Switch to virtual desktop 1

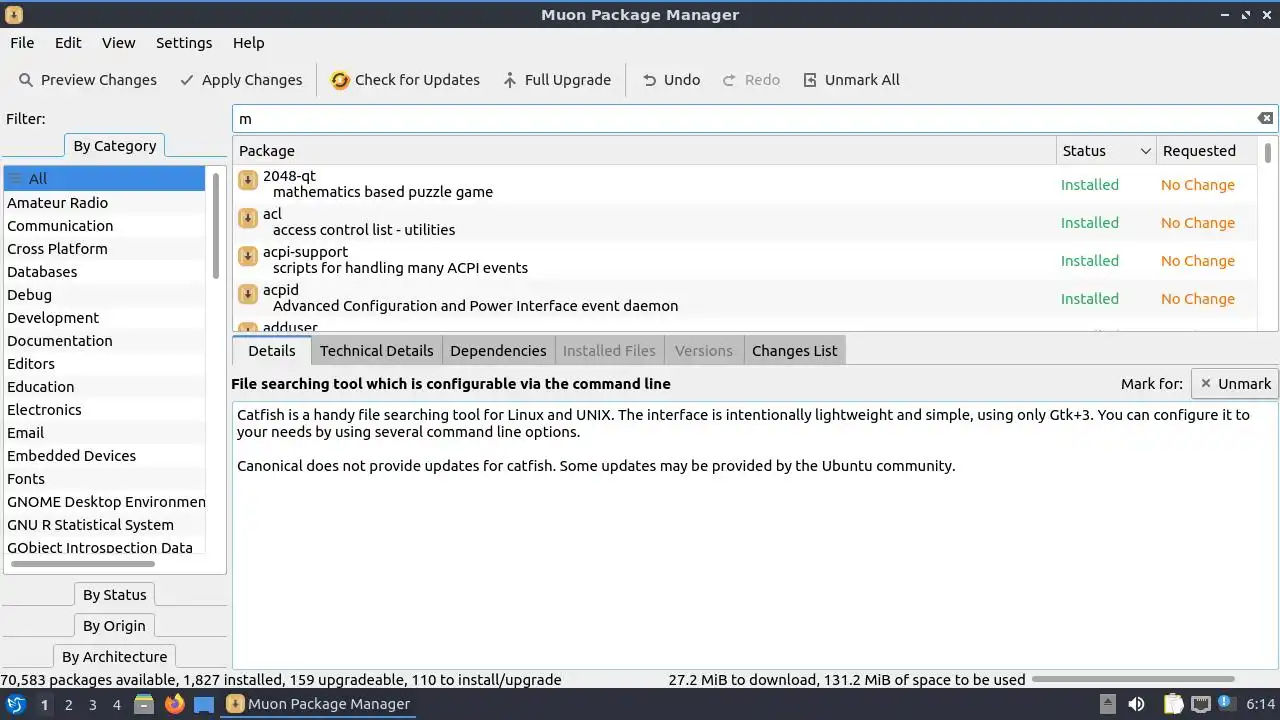point(44,704)
